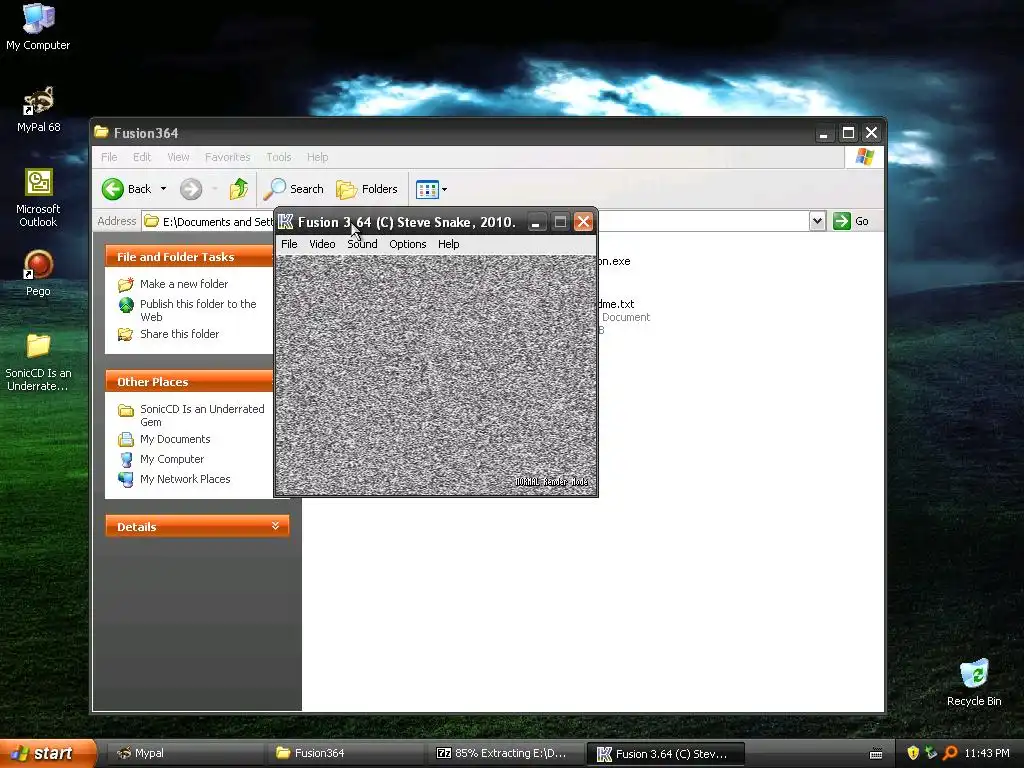Open the Fusion Sound menu
Image resolution: width=1024 pixels, height=768 pixels.
[362, 244]
